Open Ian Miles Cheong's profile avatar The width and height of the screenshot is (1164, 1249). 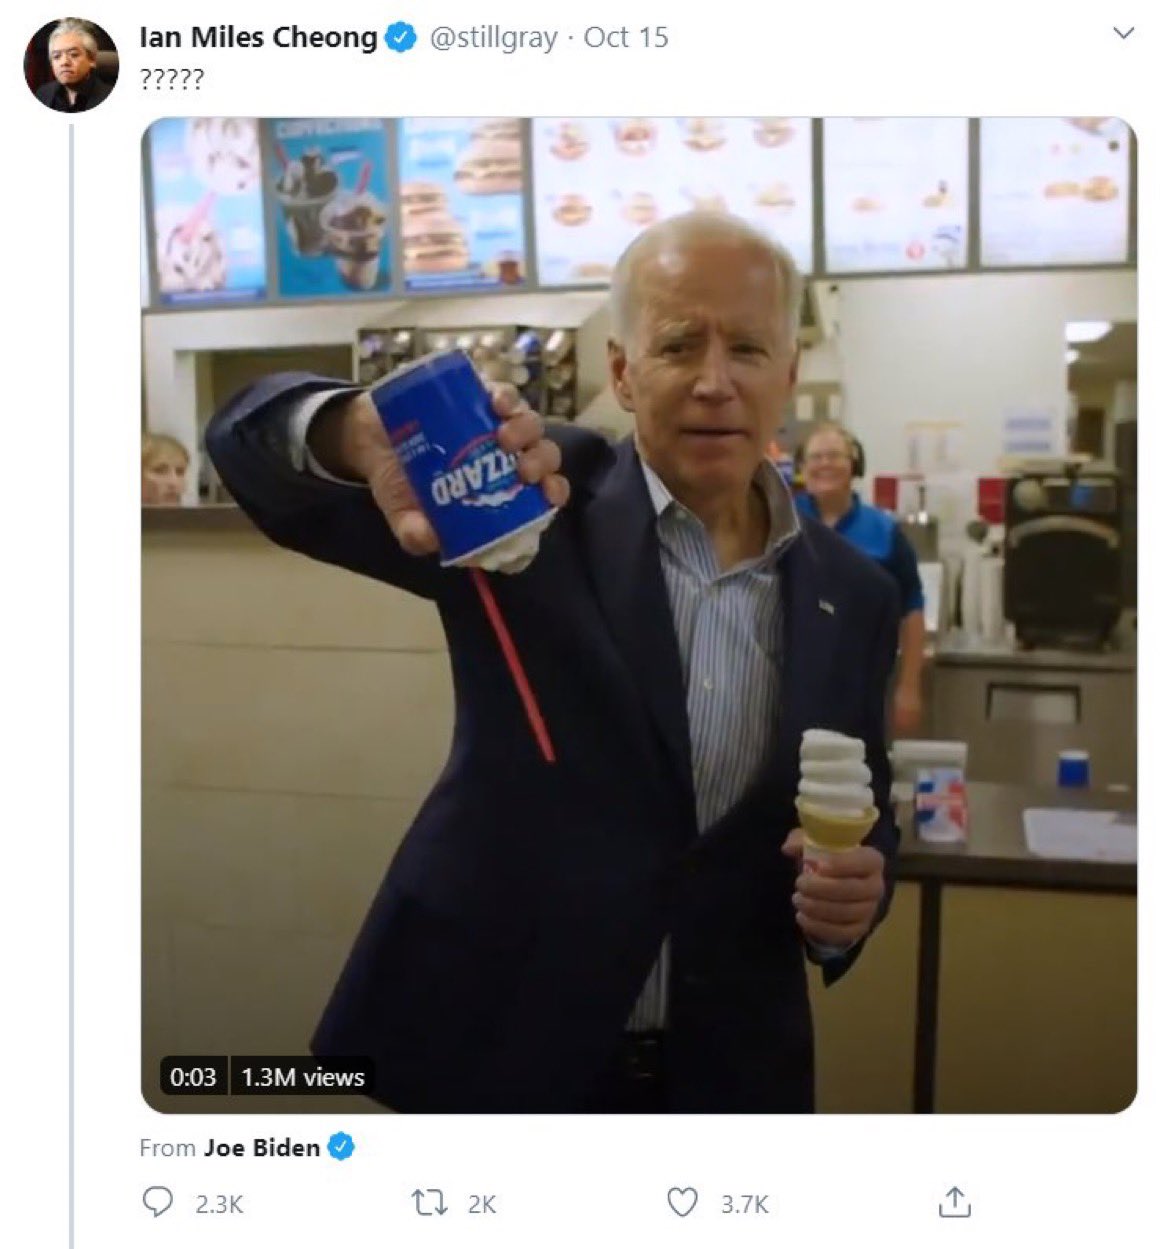click(71, 65)
